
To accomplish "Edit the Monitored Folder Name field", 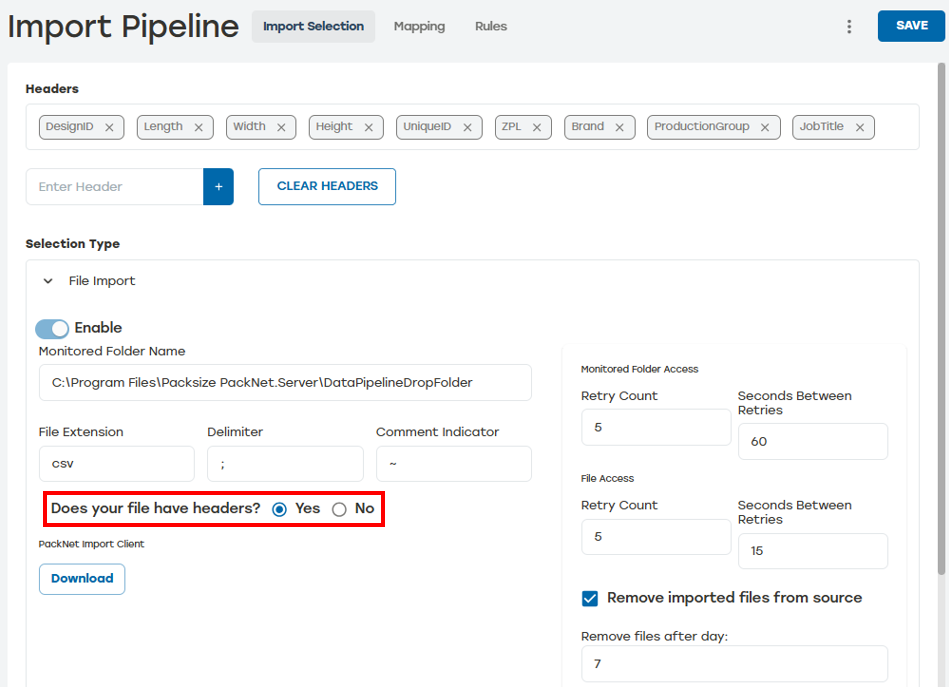I will tap(285, 383).
